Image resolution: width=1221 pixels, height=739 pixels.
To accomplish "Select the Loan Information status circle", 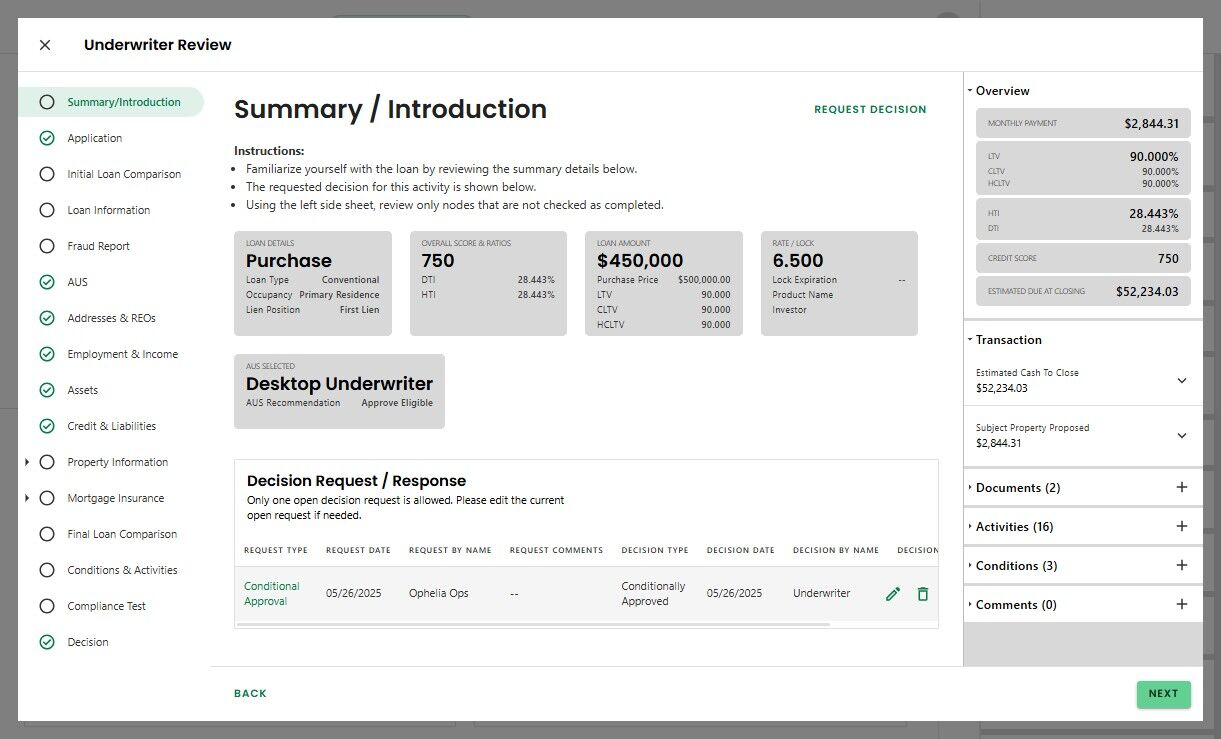I will [x=47, y=210].
